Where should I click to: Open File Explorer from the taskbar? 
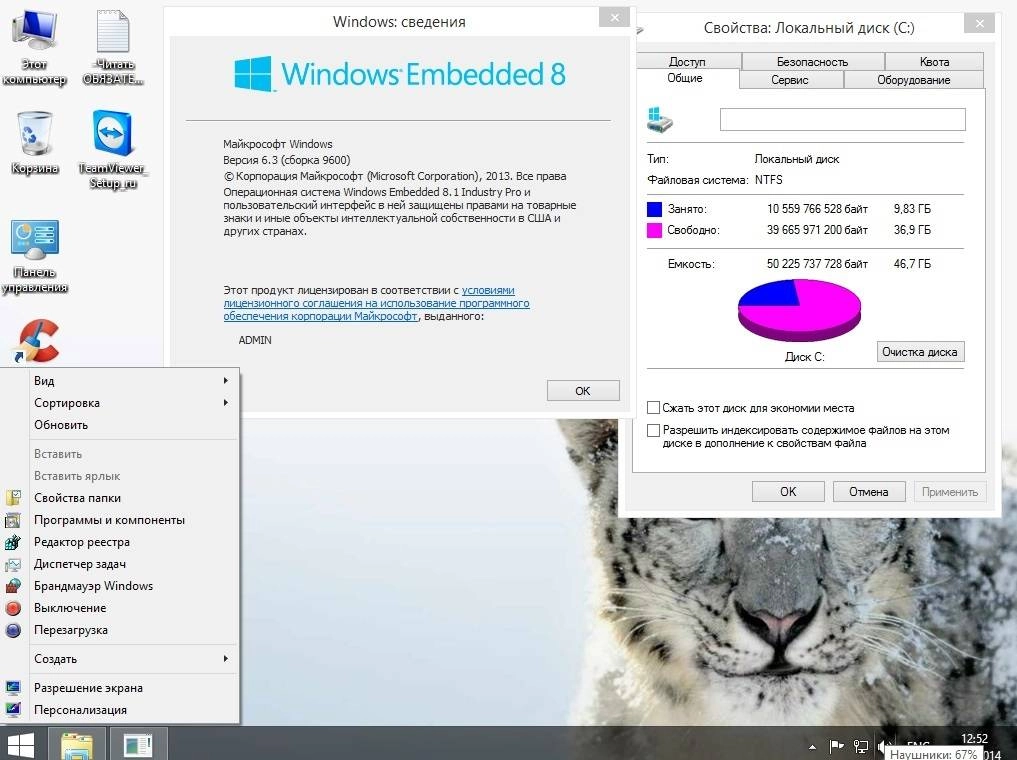(x=77, y=744)
